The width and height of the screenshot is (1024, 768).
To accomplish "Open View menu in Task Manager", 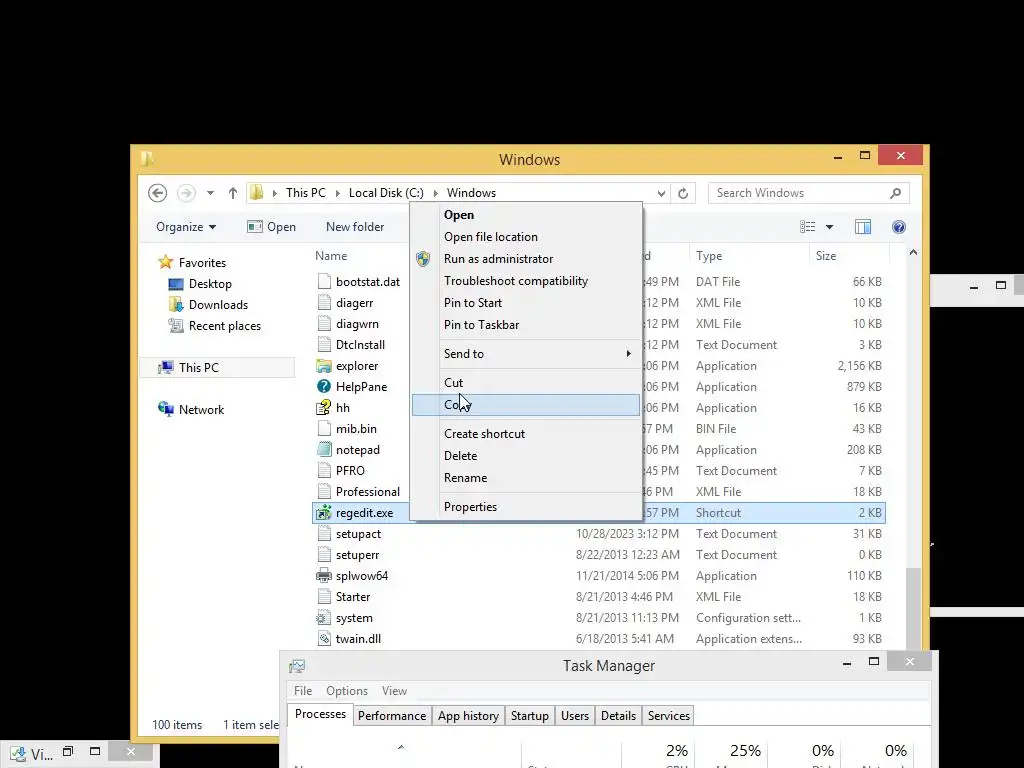I will click(394, 691).
